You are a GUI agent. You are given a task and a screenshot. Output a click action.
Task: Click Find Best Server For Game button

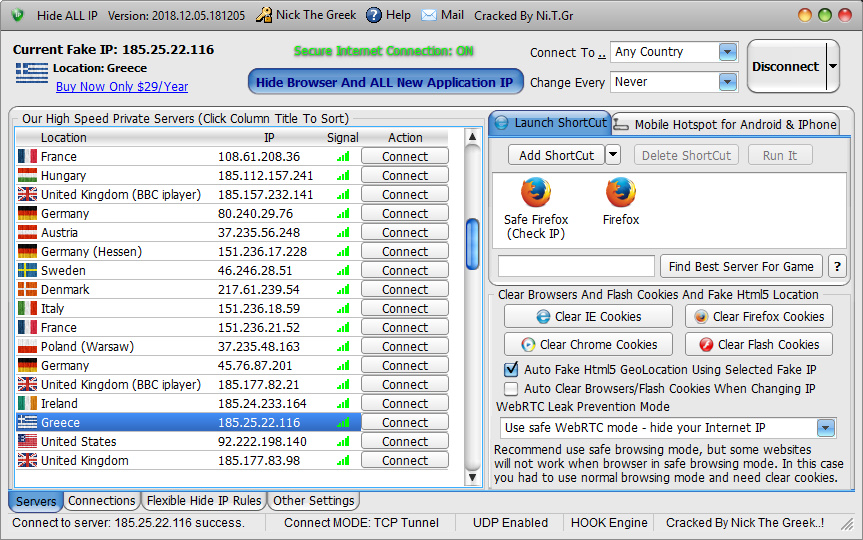[741, 267]
